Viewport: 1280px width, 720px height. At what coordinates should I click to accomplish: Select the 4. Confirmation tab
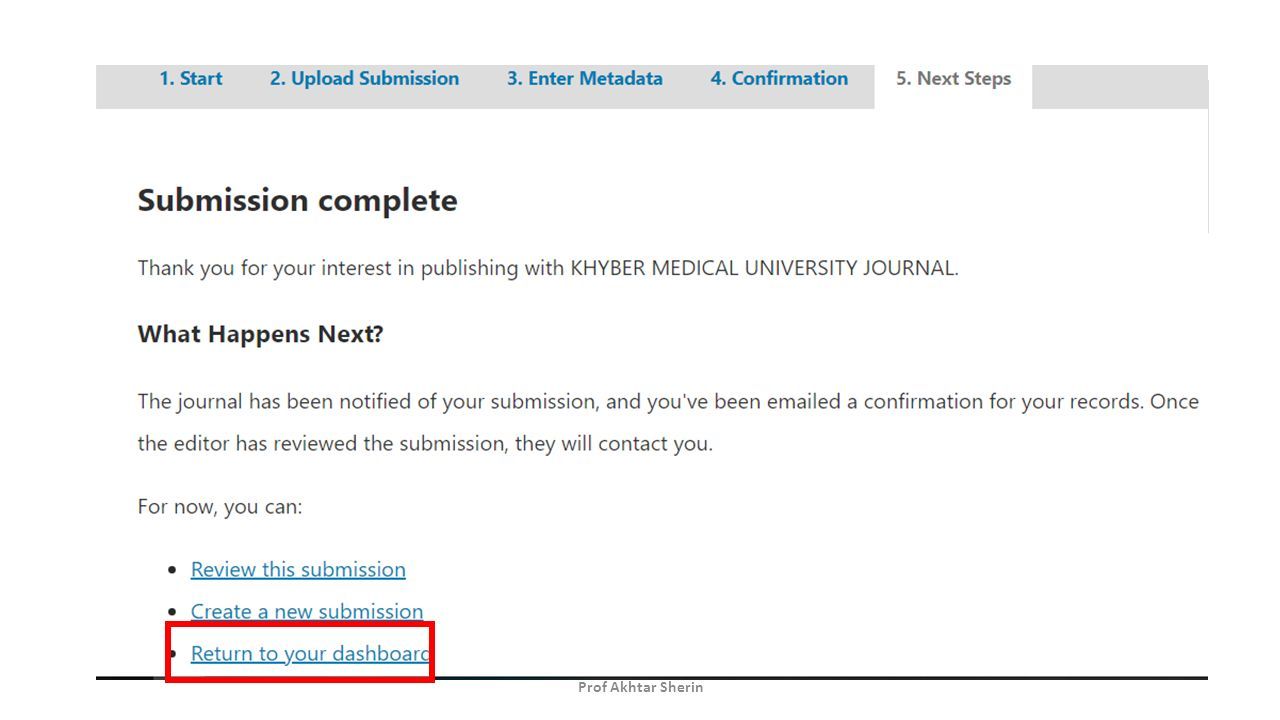[779, 78]
